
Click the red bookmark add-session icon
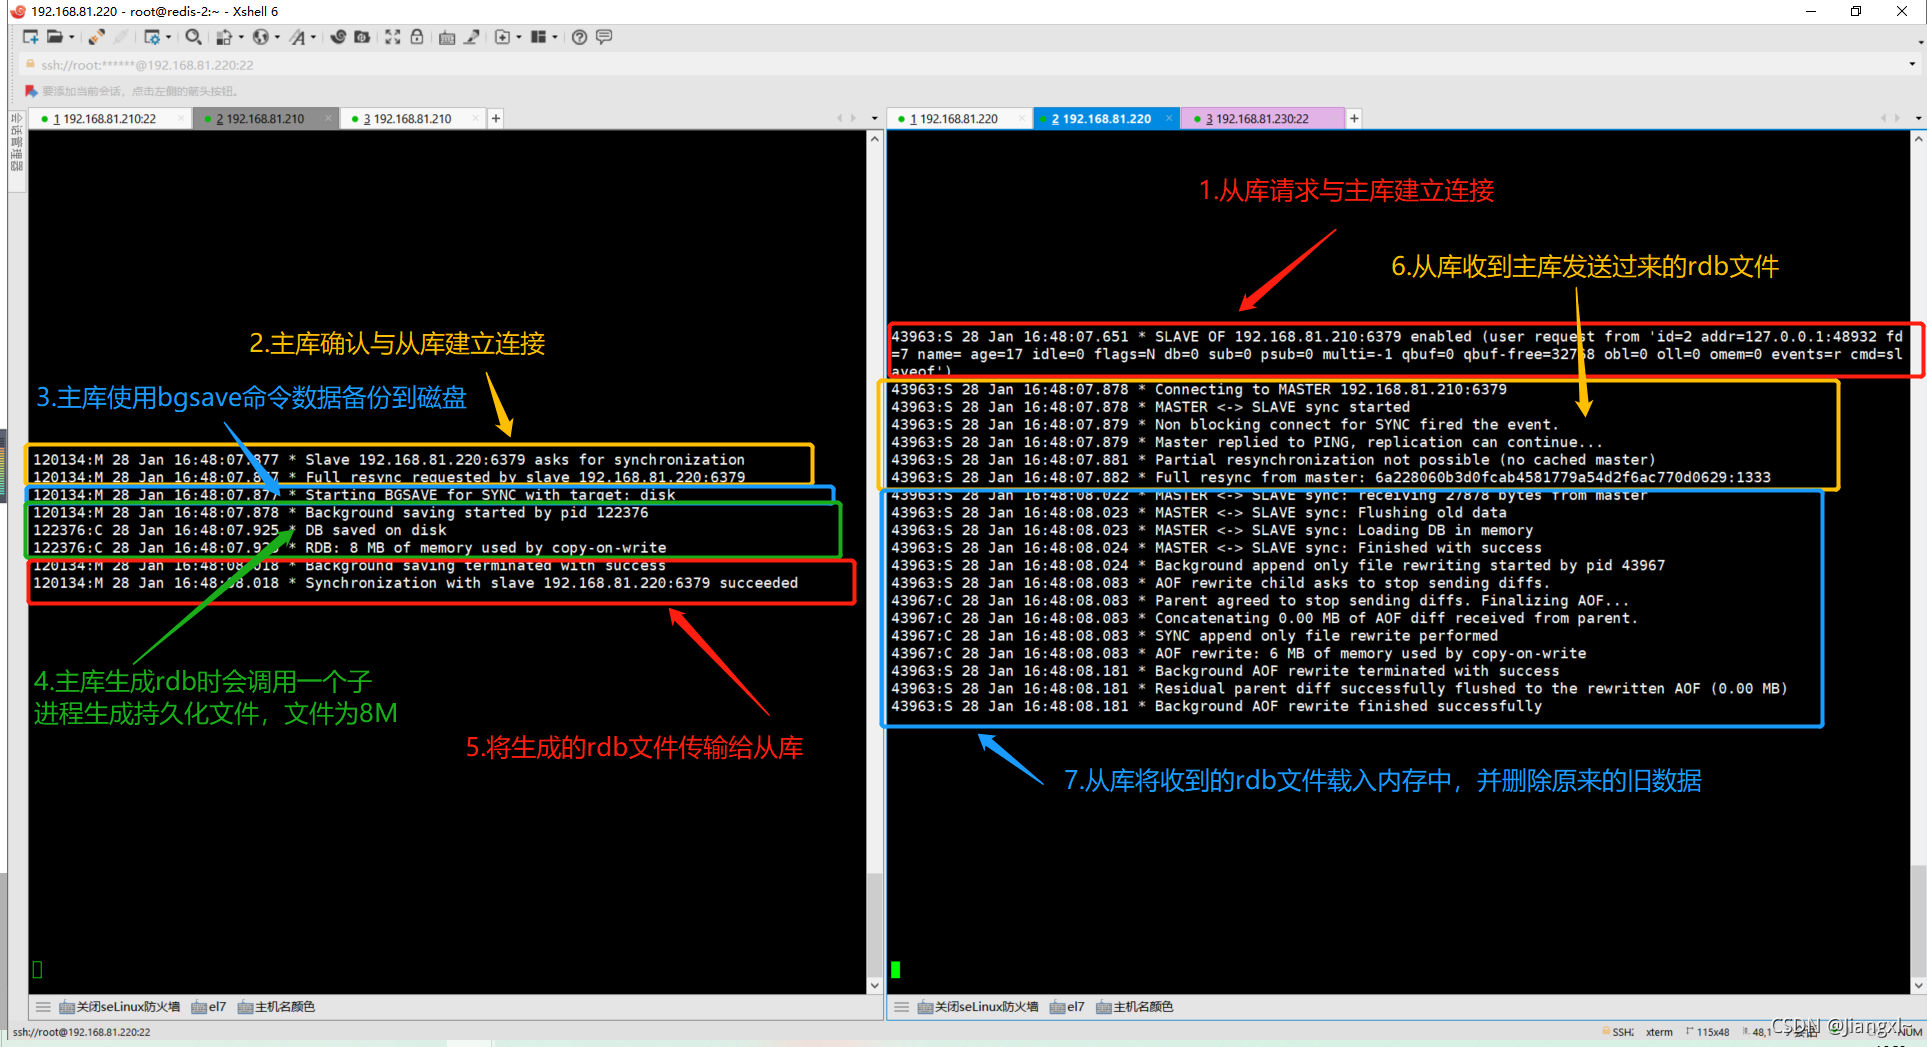pos(31,91)
